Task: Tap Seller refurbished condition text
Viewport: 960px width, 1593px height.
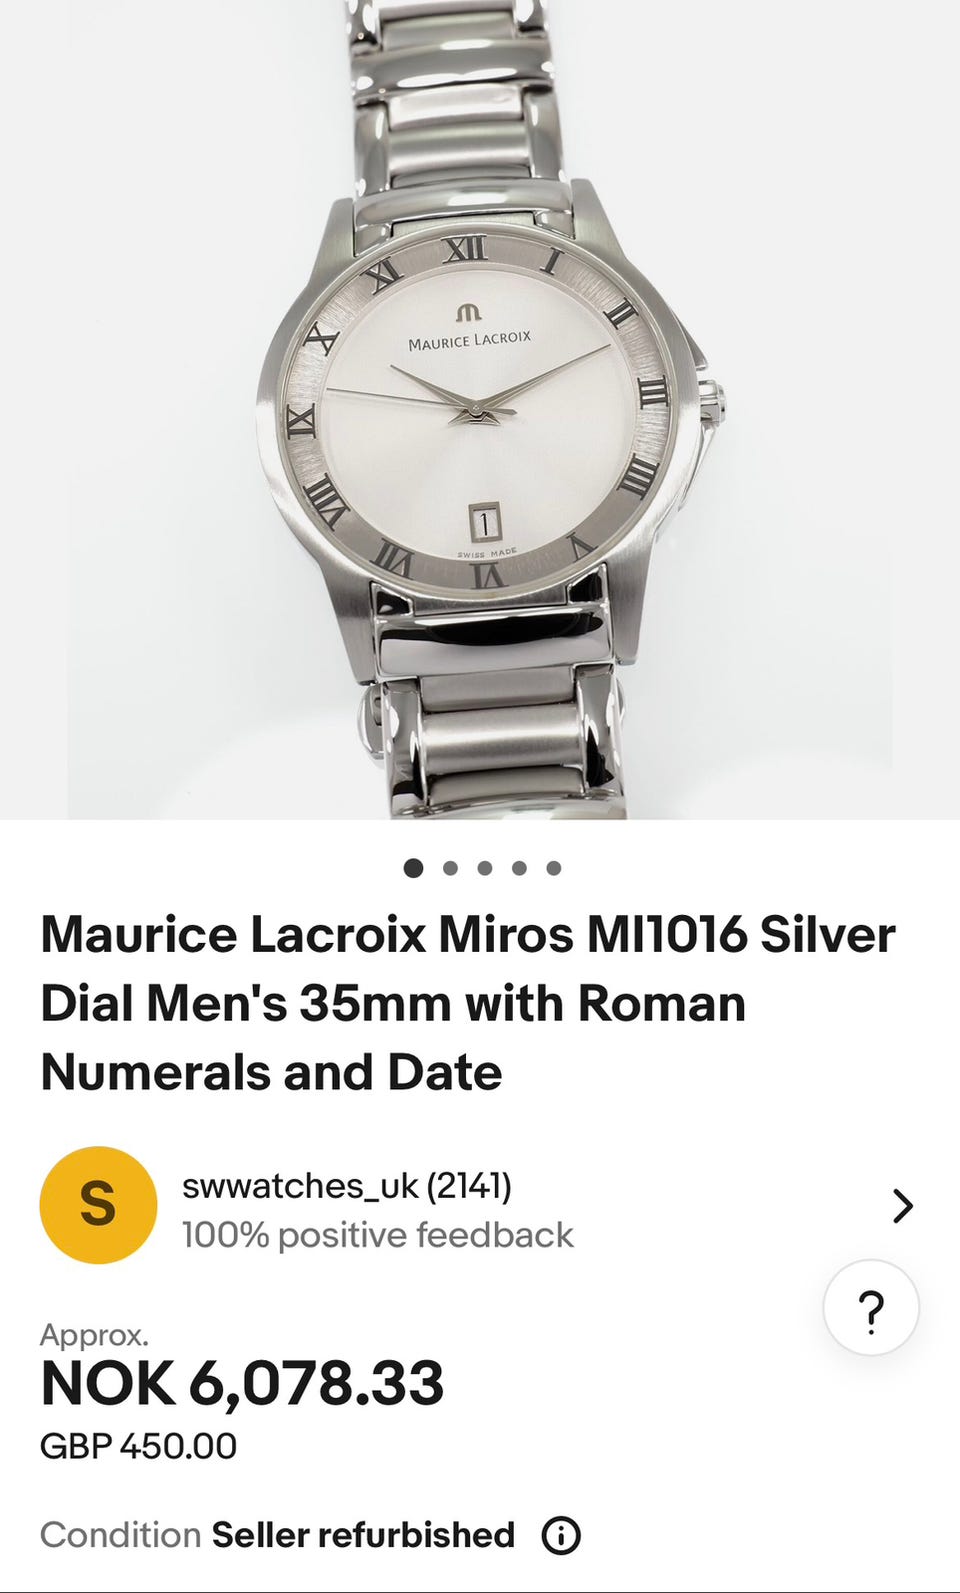Action: point(363,1535)
